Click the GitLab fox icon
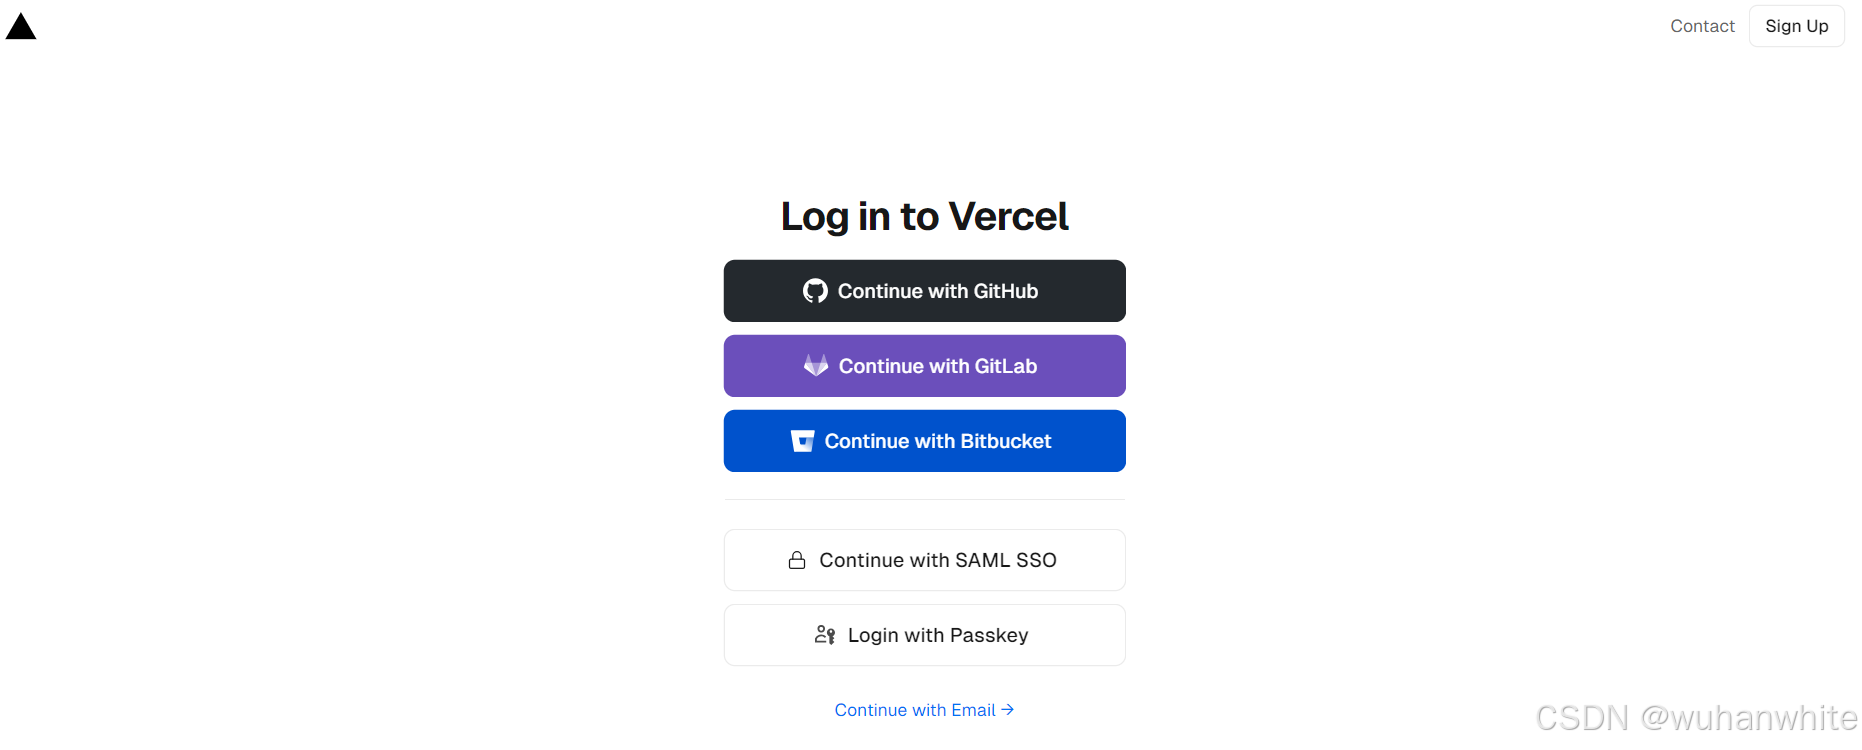Image resolution: width=1862 pixels, height=750 pixels. (x=816, y=365)
